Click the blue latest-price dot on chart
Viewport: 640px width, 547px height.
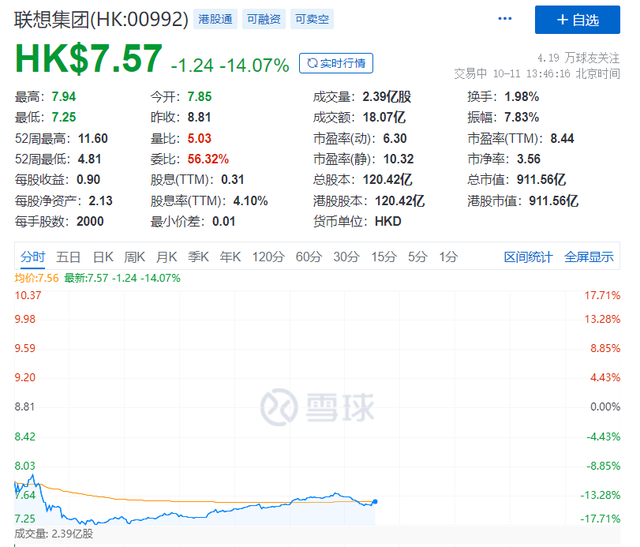coord(375,502)
